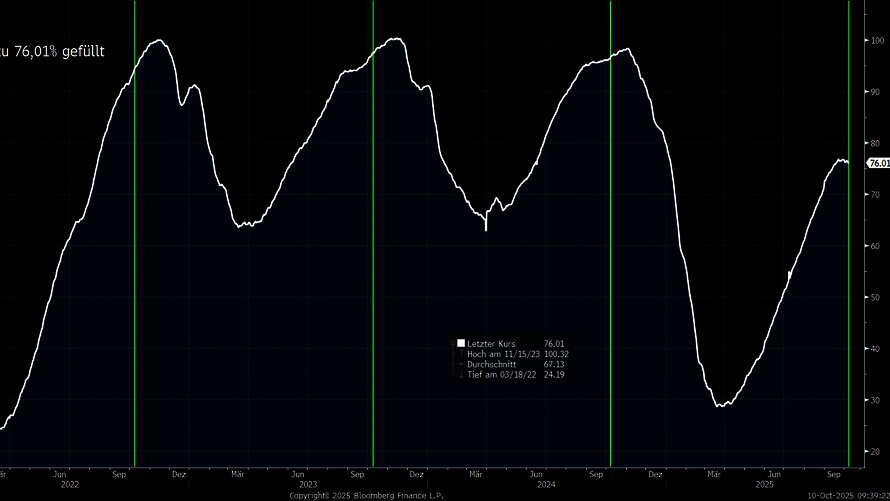Image resolution: width=890 pixels, height=501 pixels.
Task: Click the 20 value on the Y-axis
Action: coord(877,452)
